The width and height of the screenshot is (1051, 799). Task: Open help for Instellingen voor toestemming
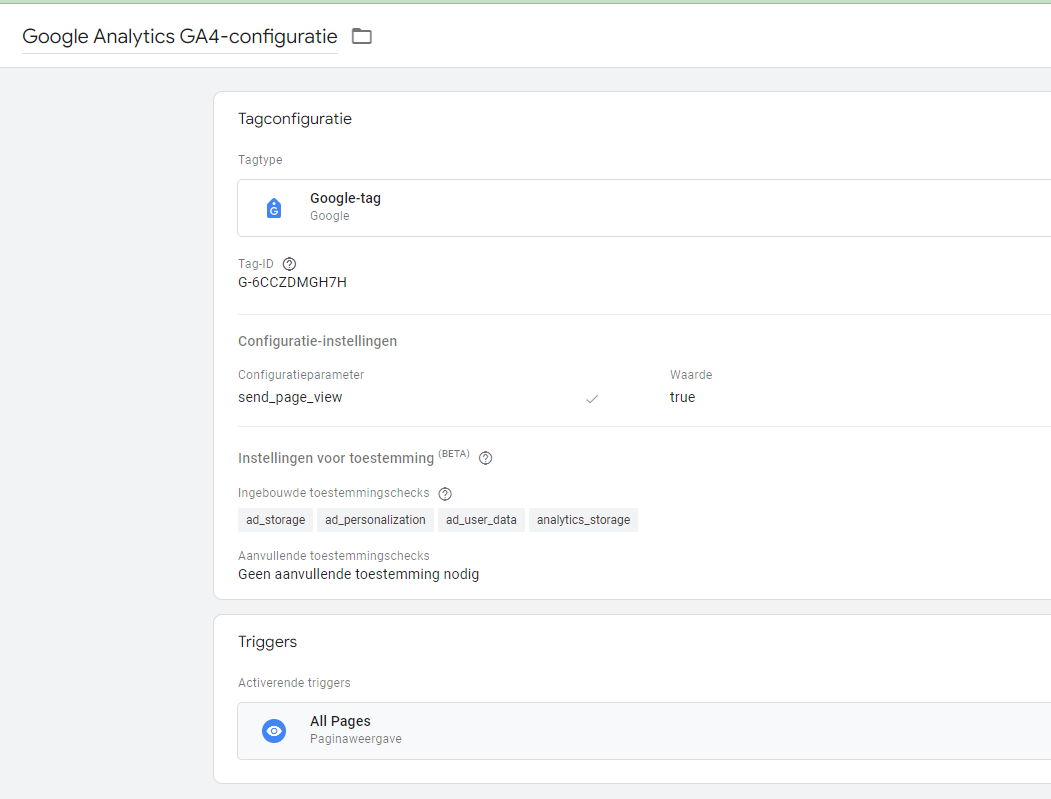pyautogui.click(x=486, y=458)
